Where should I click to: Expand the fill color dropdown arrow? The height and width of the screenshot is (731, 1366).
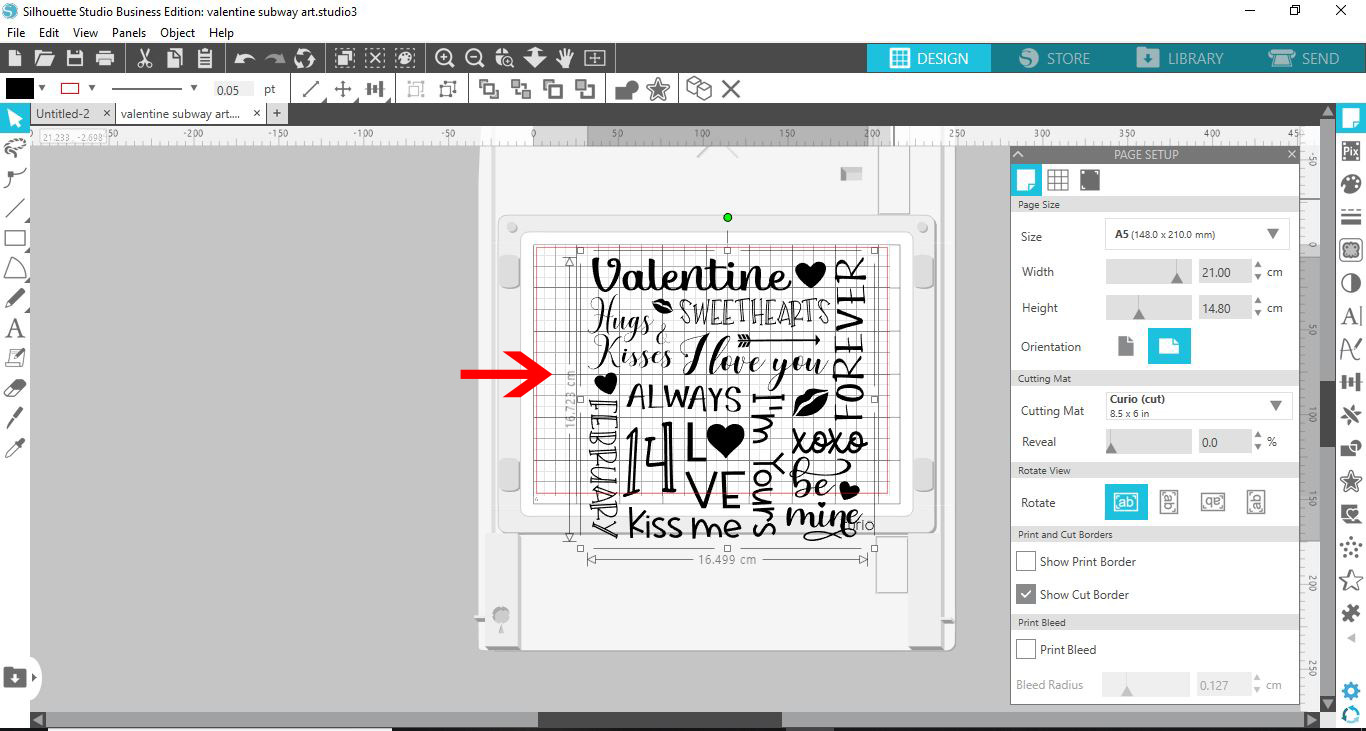(x=43, y=89)
